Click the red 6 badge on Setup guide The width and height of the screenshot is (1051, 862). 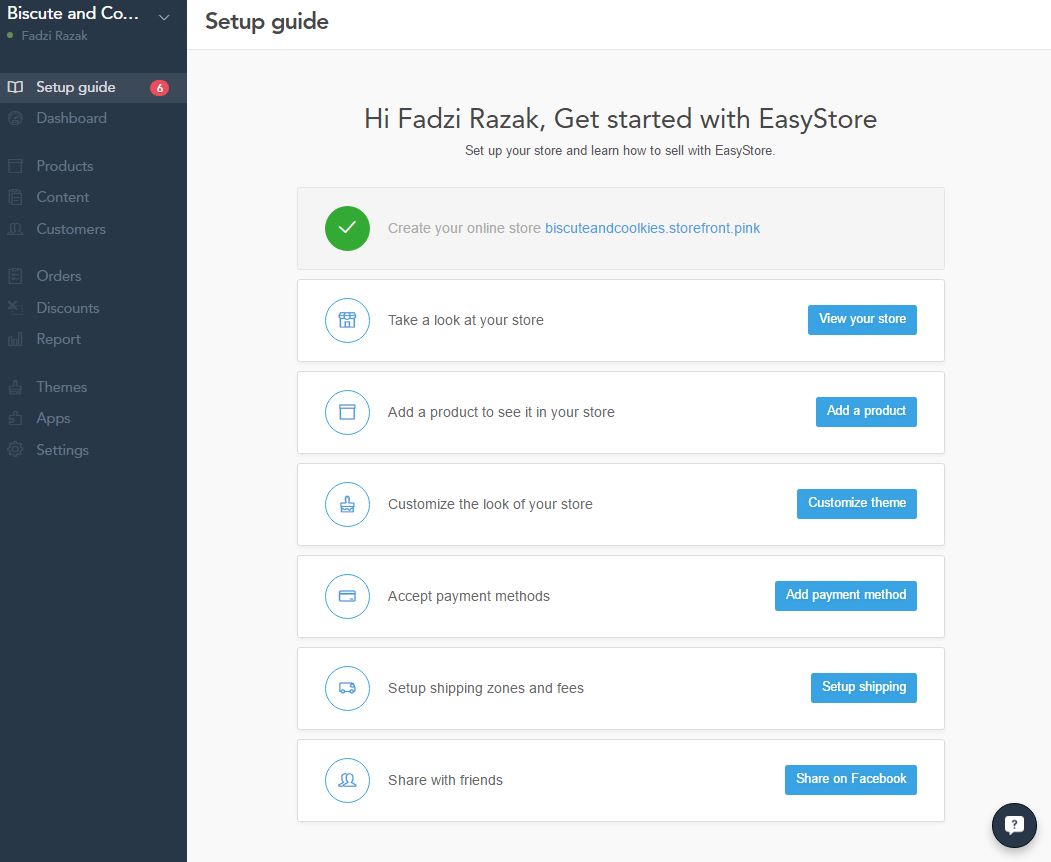[x=160, y=88]
